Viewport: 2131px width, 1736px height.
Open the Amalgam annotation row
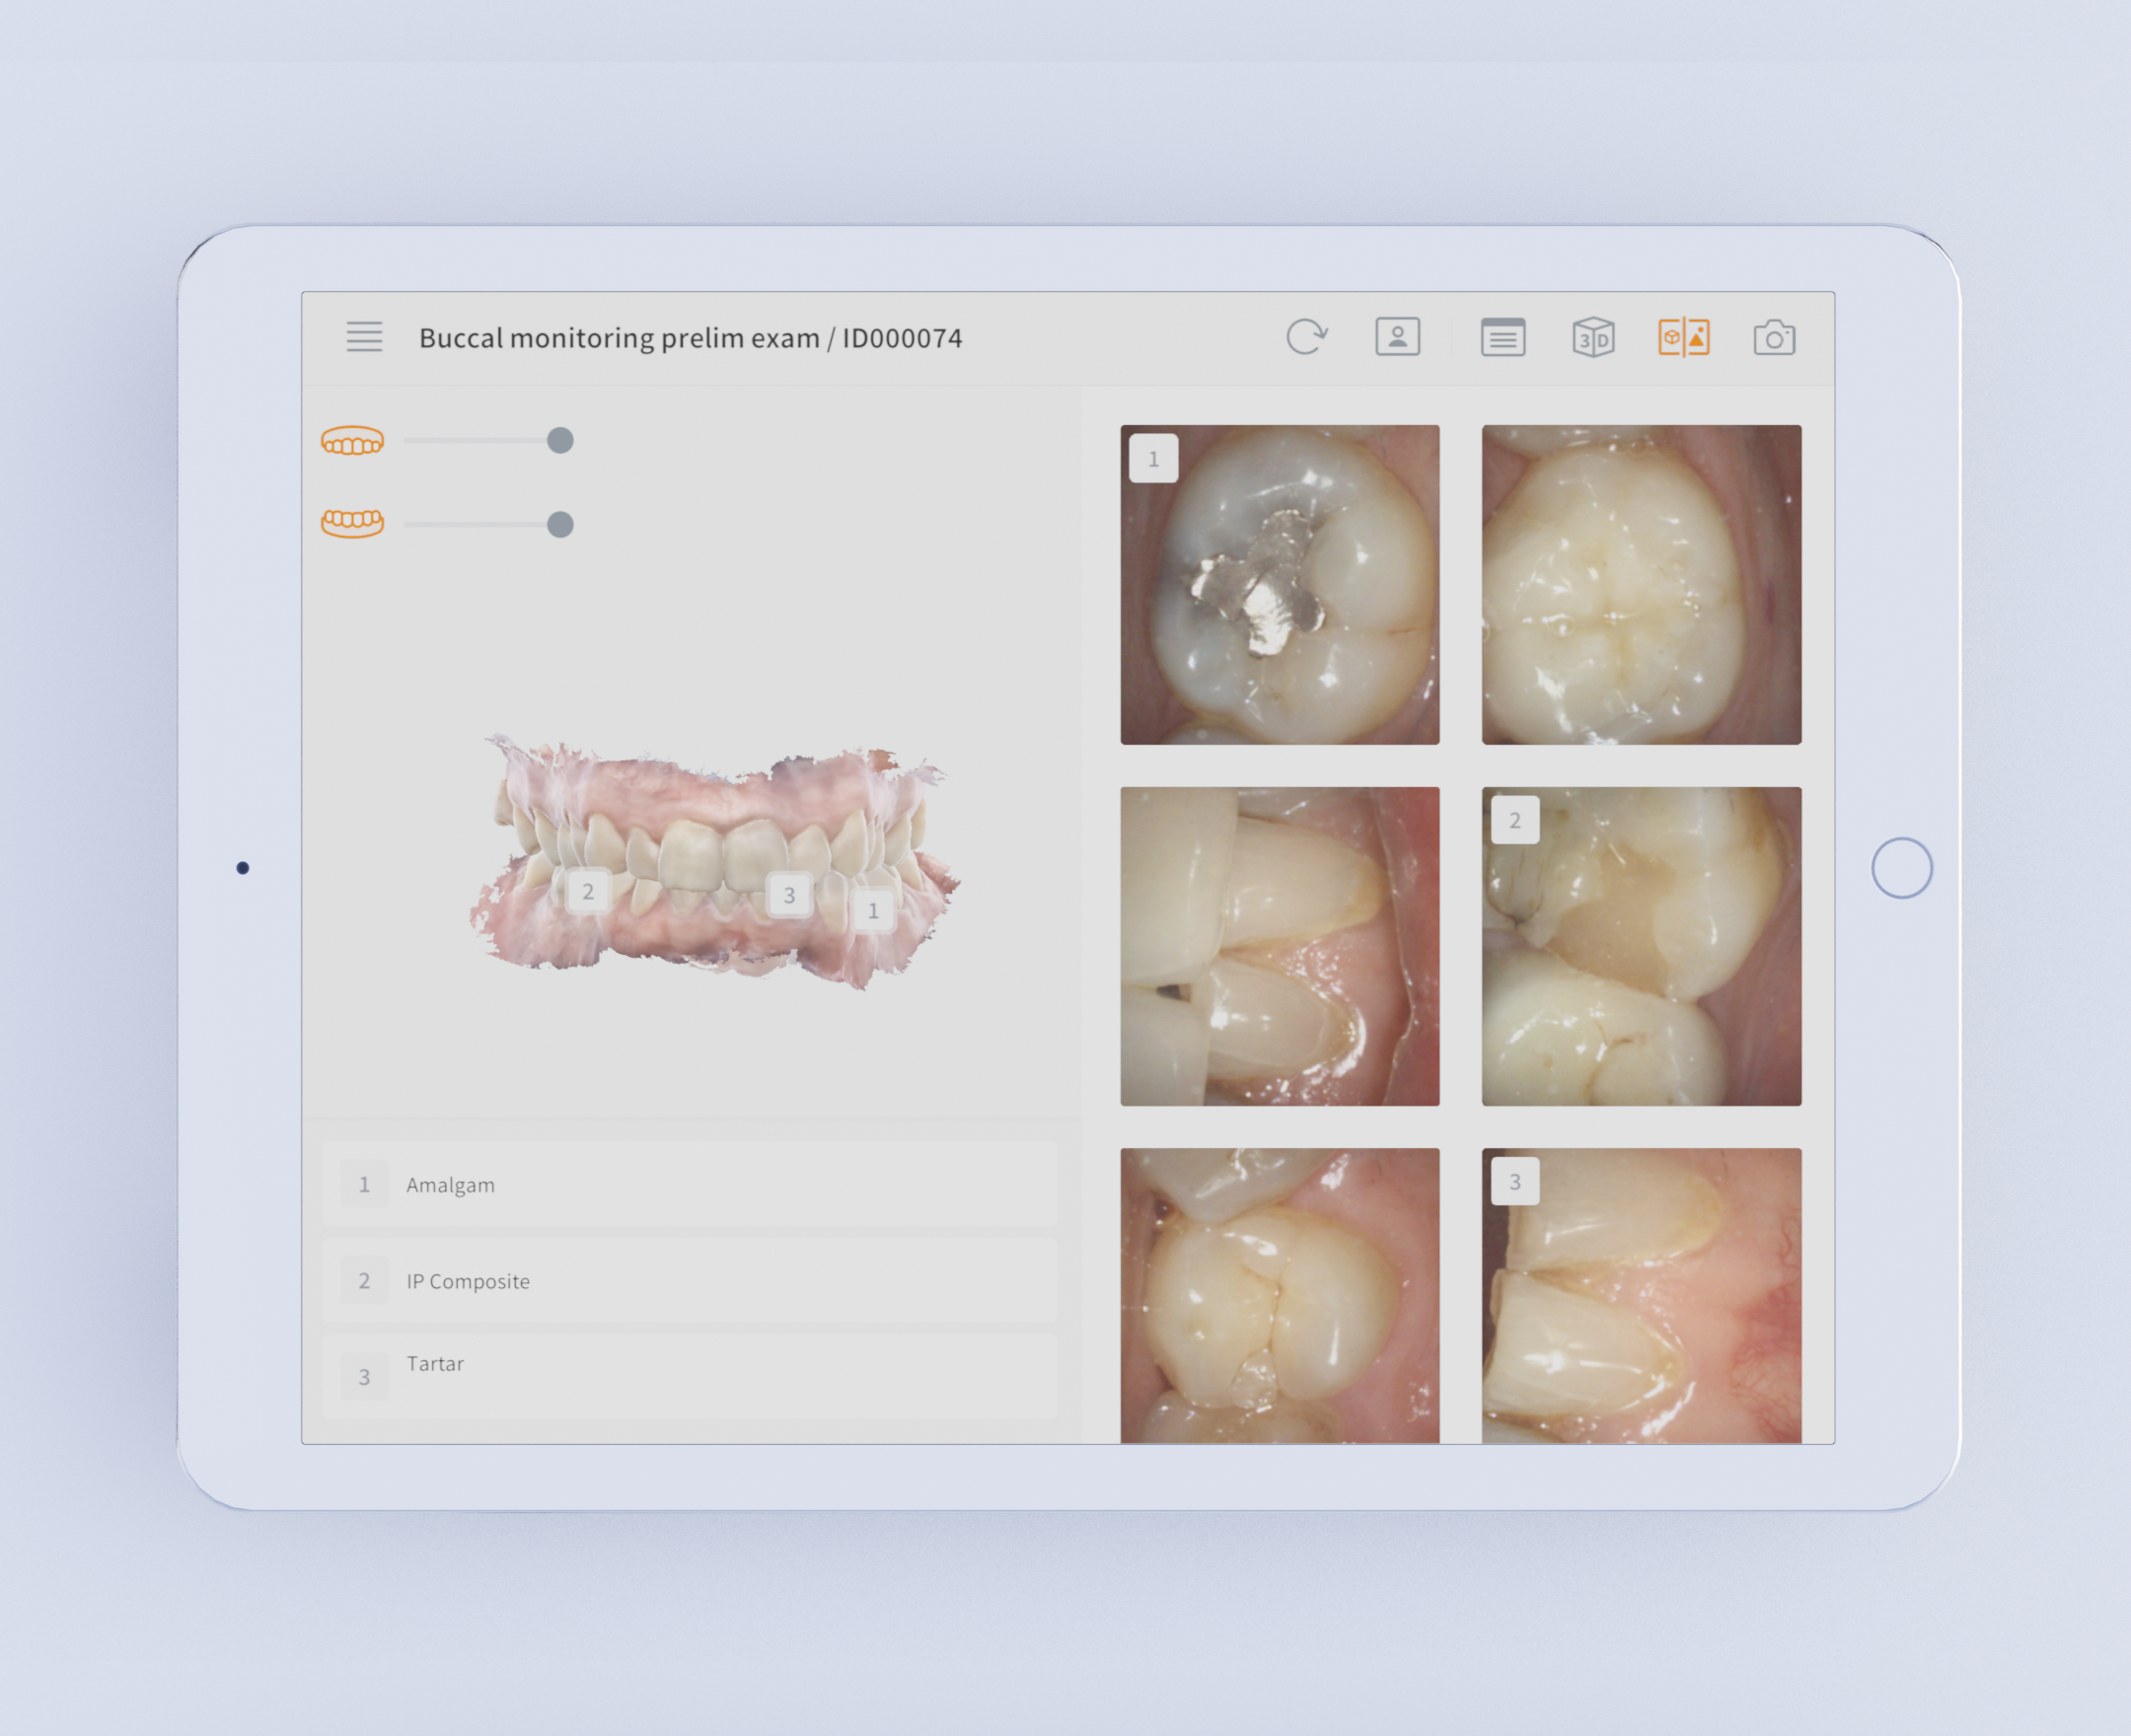click(689, 1184)
